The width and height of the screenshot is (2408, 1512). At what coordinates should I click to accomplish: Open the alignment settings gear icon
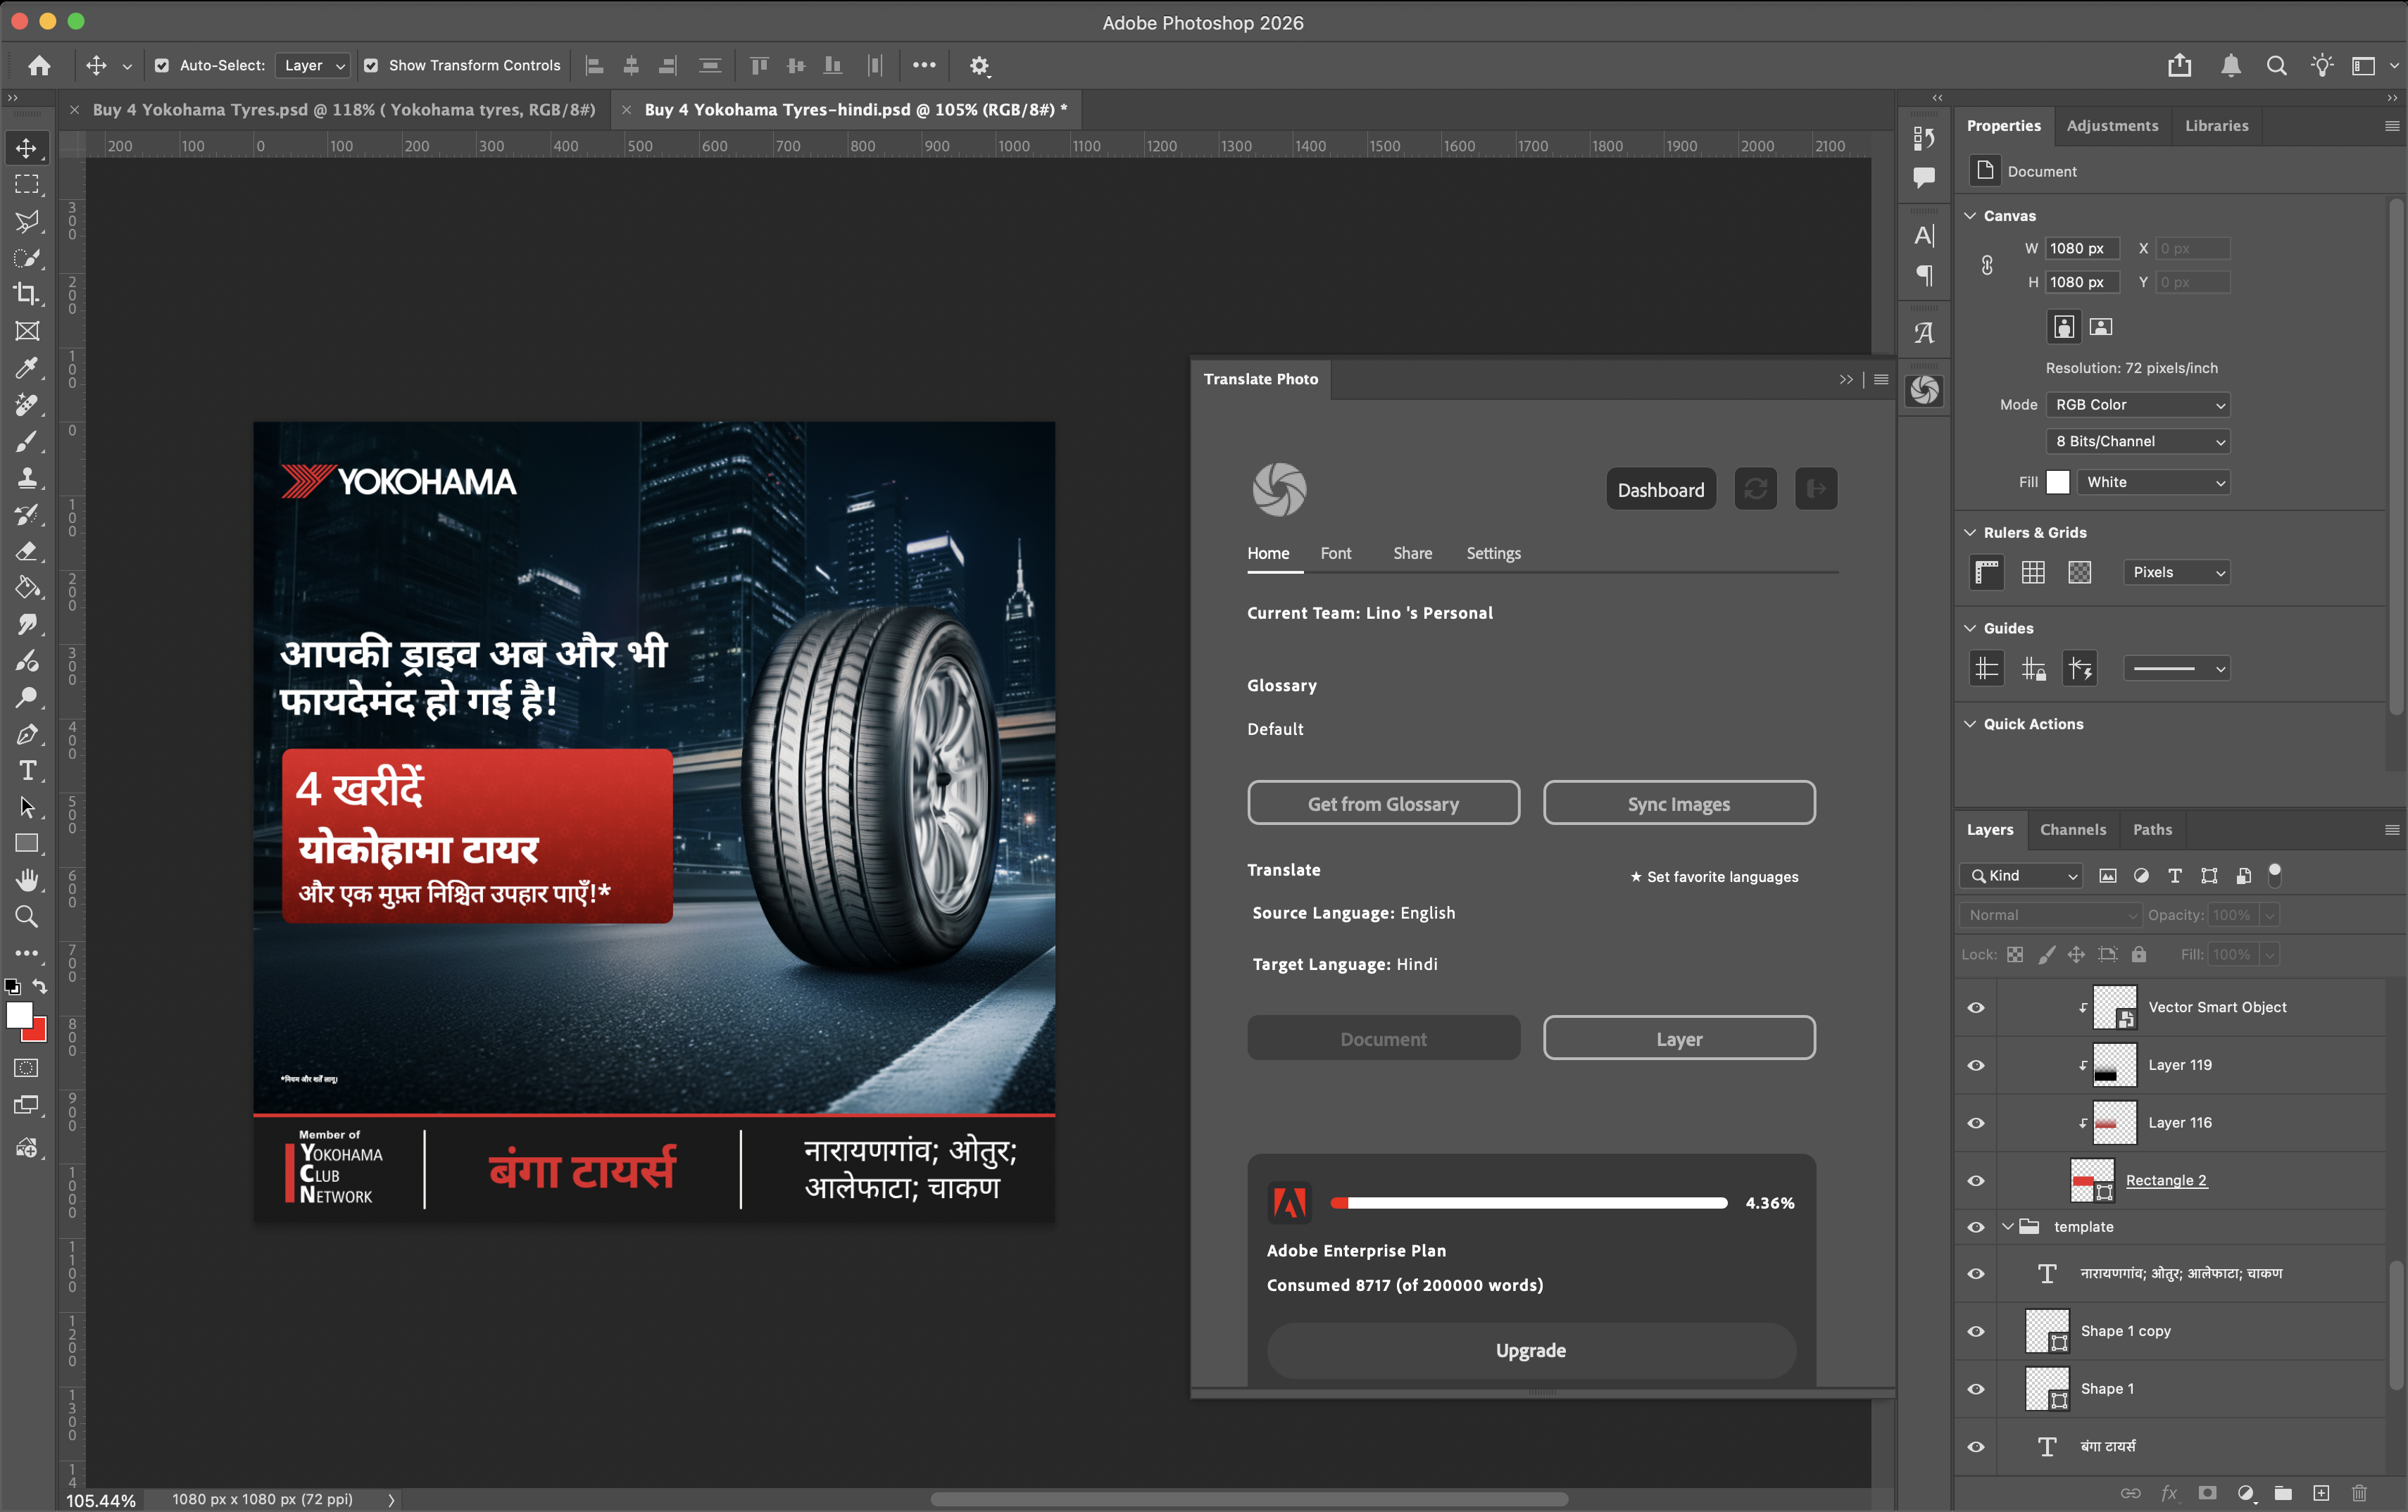click(980, 66)
